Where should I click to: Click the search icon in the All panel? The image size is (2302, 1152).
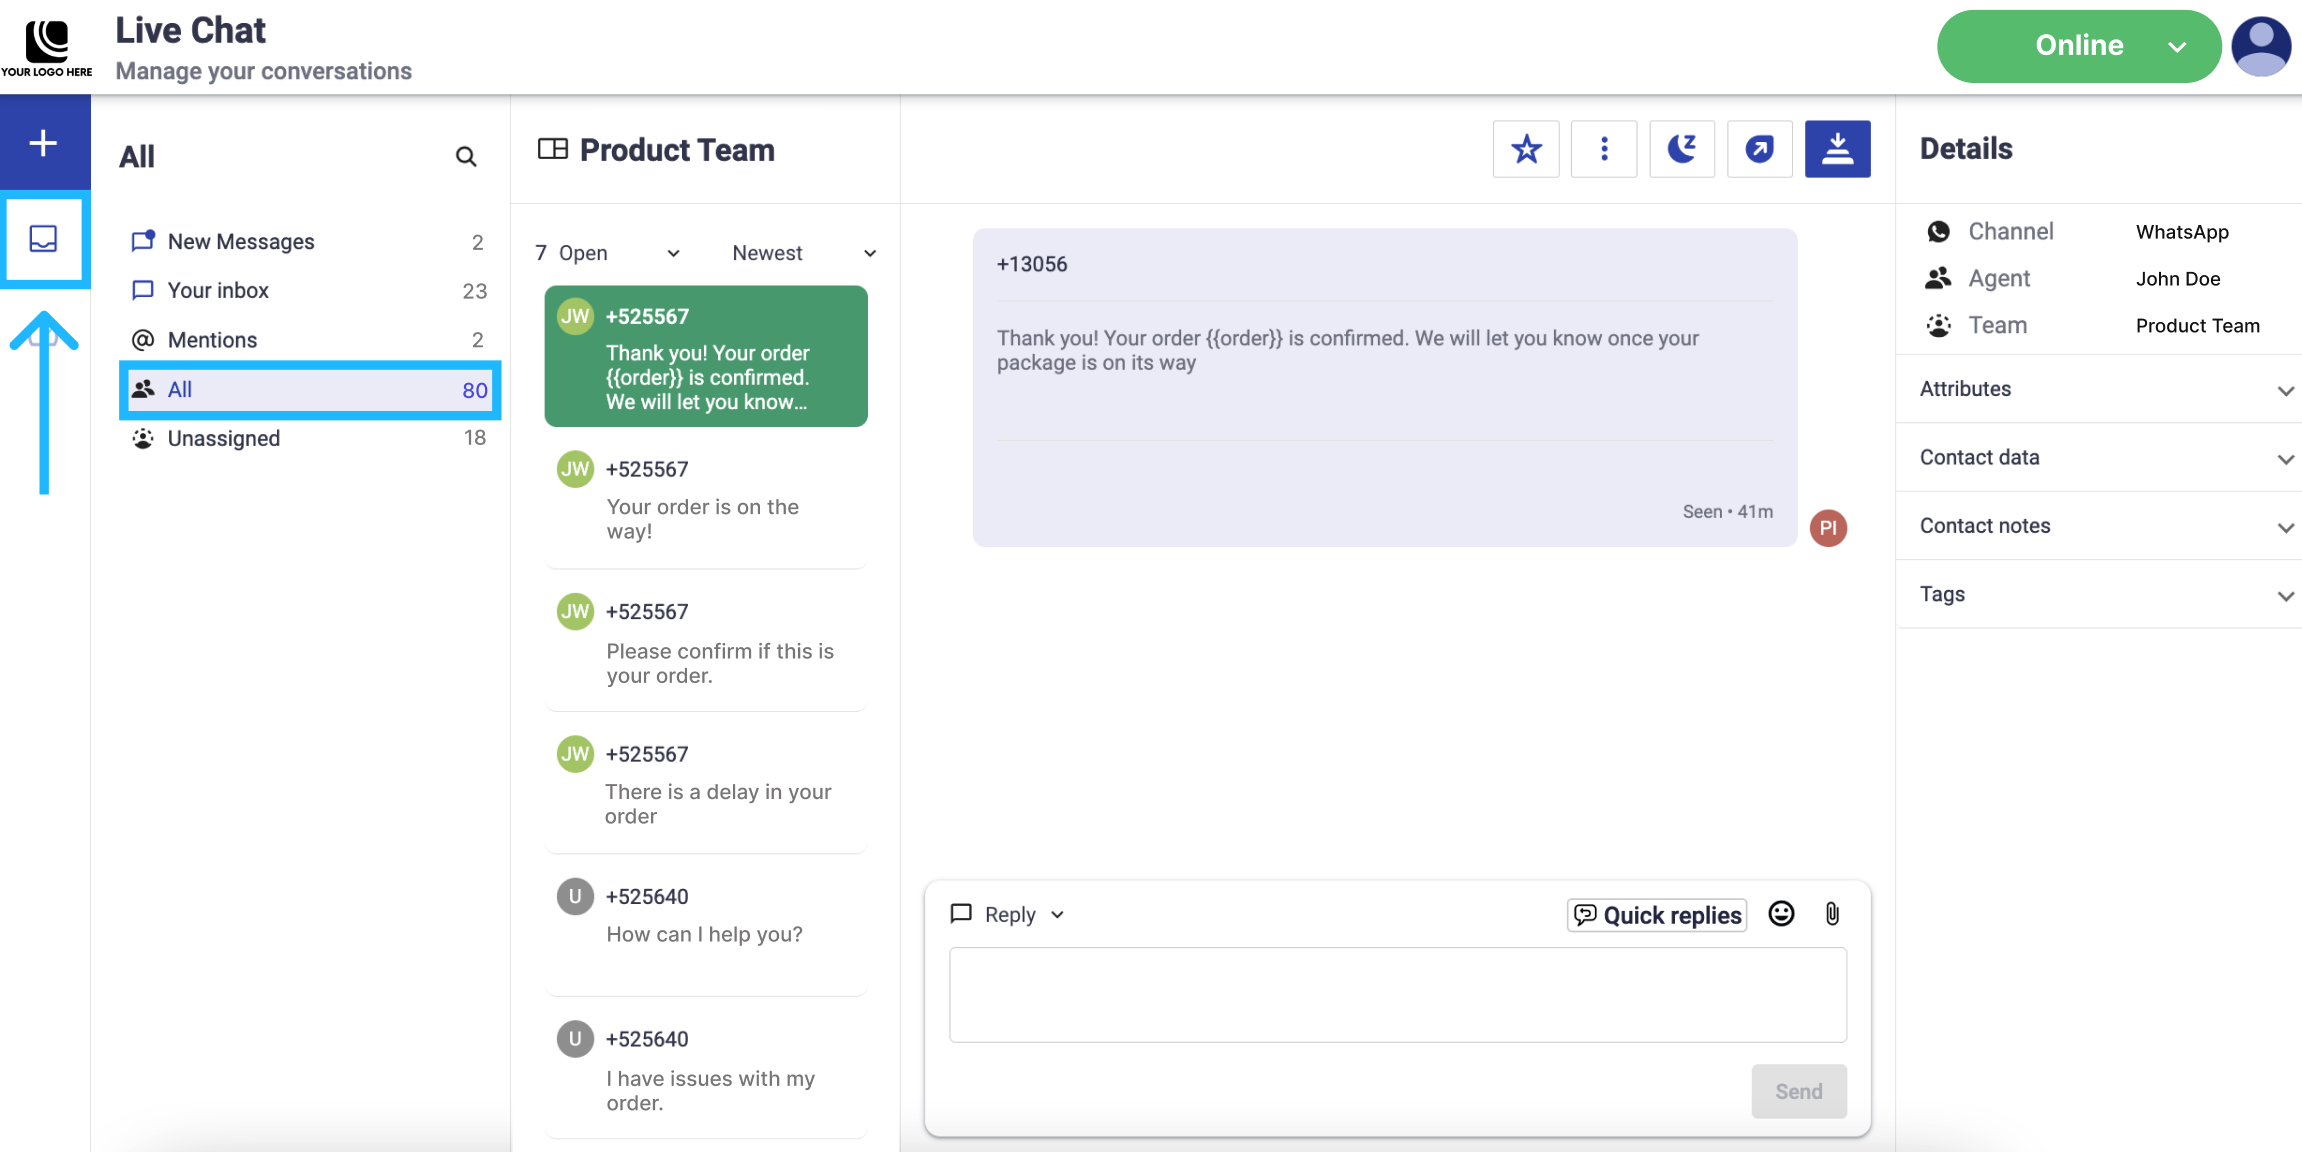465,157
